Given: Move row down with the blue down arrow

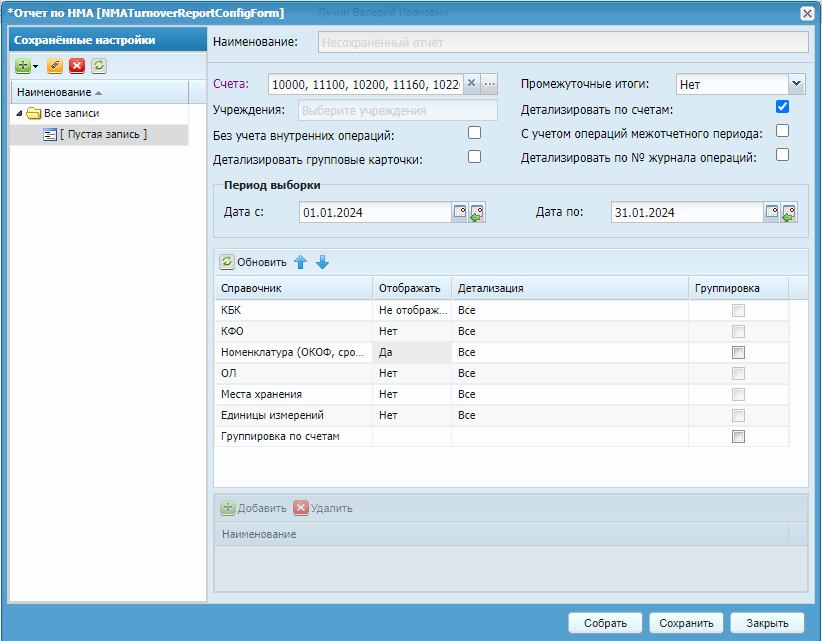Looking at the screenshot, I should coord(322,262).
